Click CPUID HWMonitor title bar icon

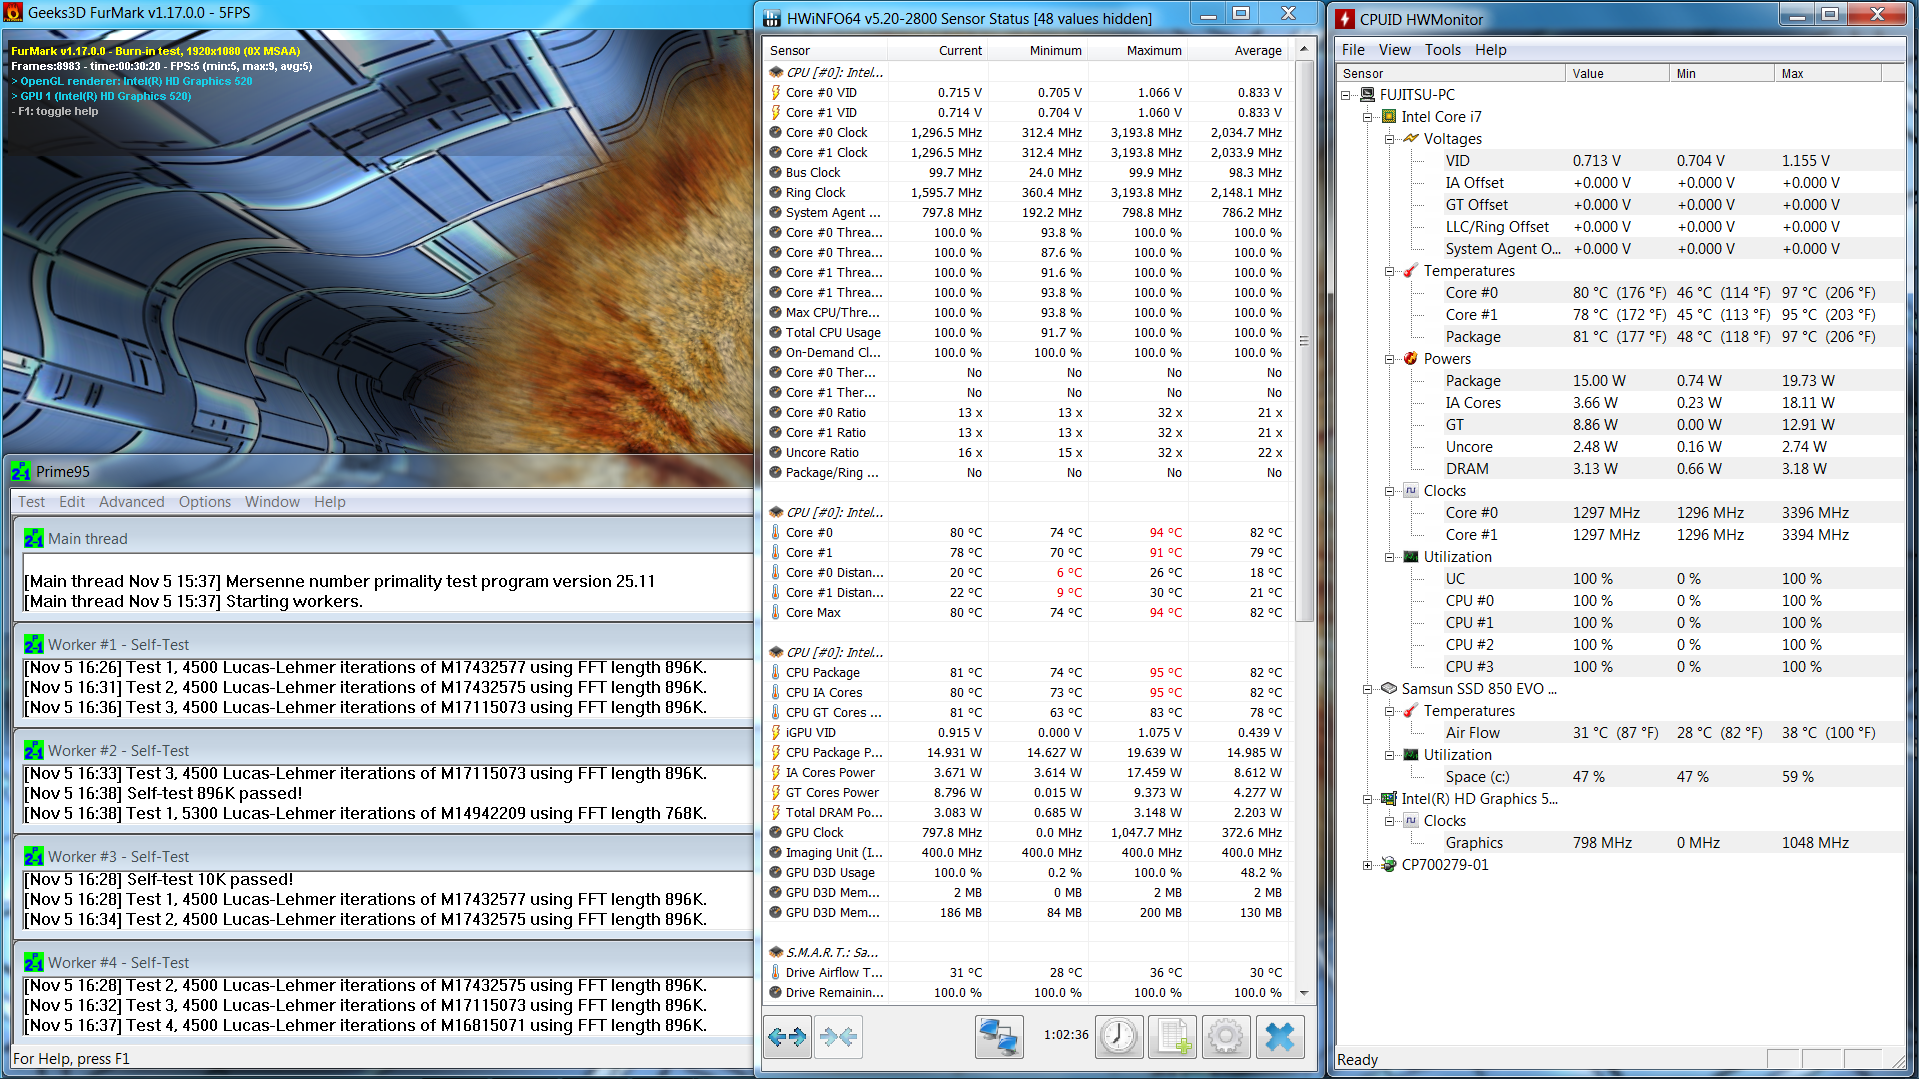[1346, 19]
